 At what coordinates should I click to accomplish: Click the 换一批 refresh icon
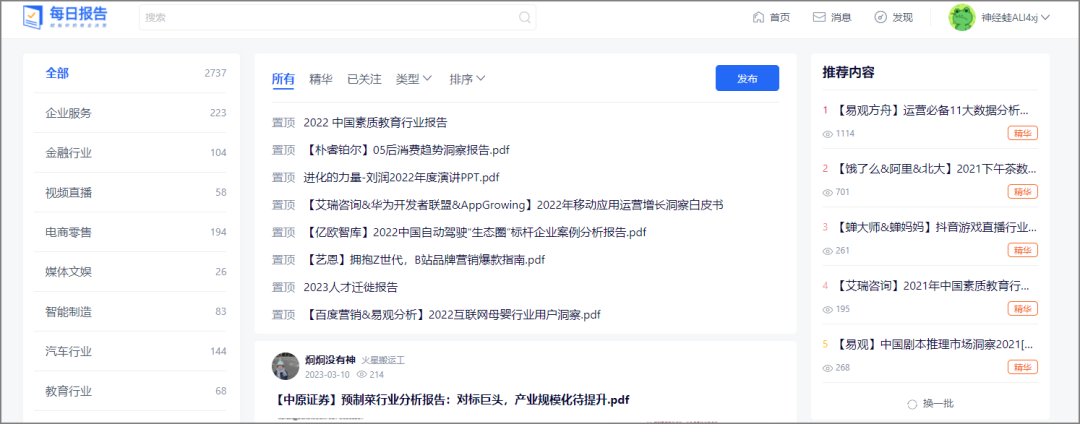point(913,404)
